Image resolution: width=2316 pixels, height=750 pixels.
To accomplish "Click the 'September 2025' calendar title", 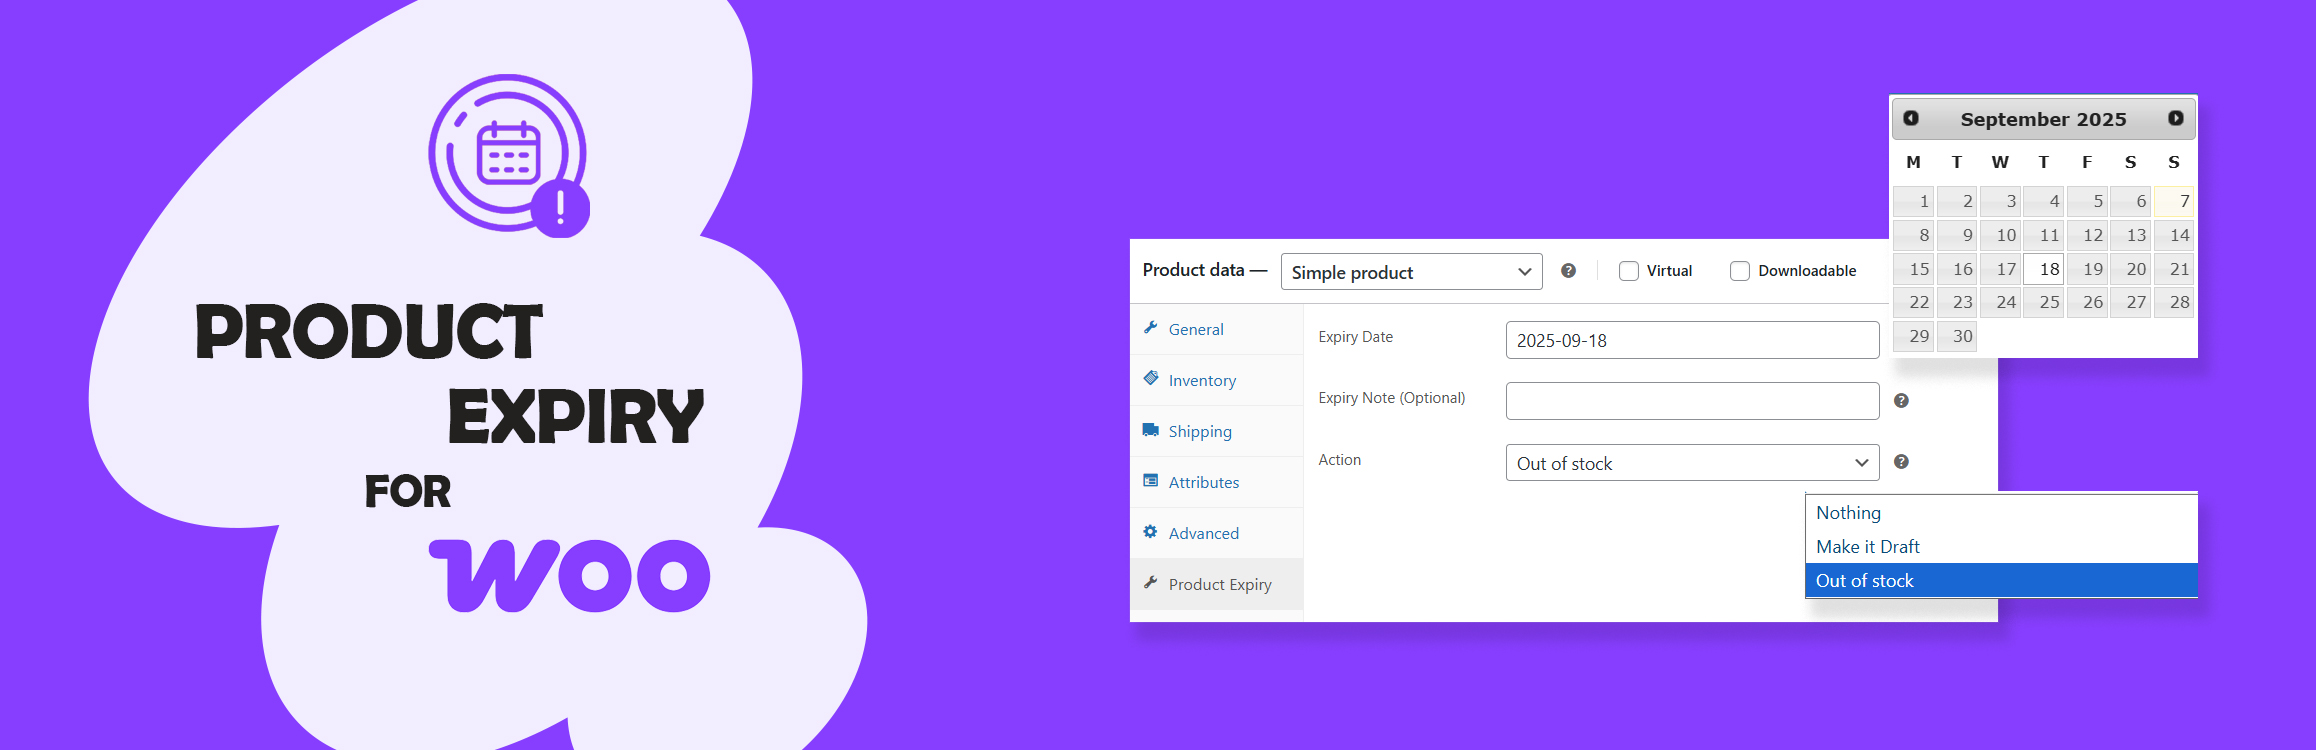I will 2043,119.
